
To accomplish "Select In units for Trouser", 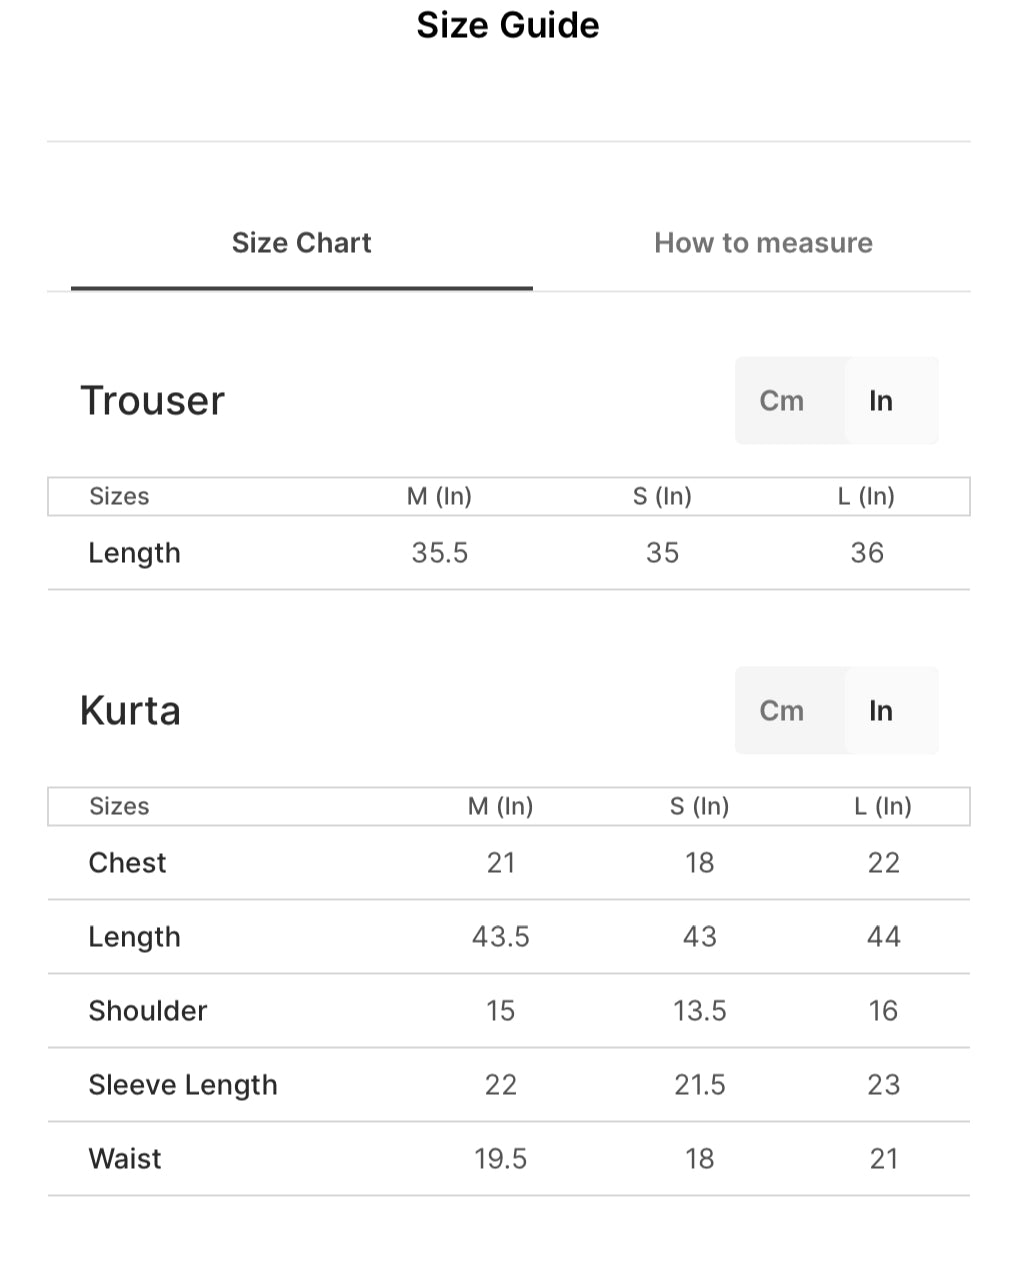I will 881,401.
